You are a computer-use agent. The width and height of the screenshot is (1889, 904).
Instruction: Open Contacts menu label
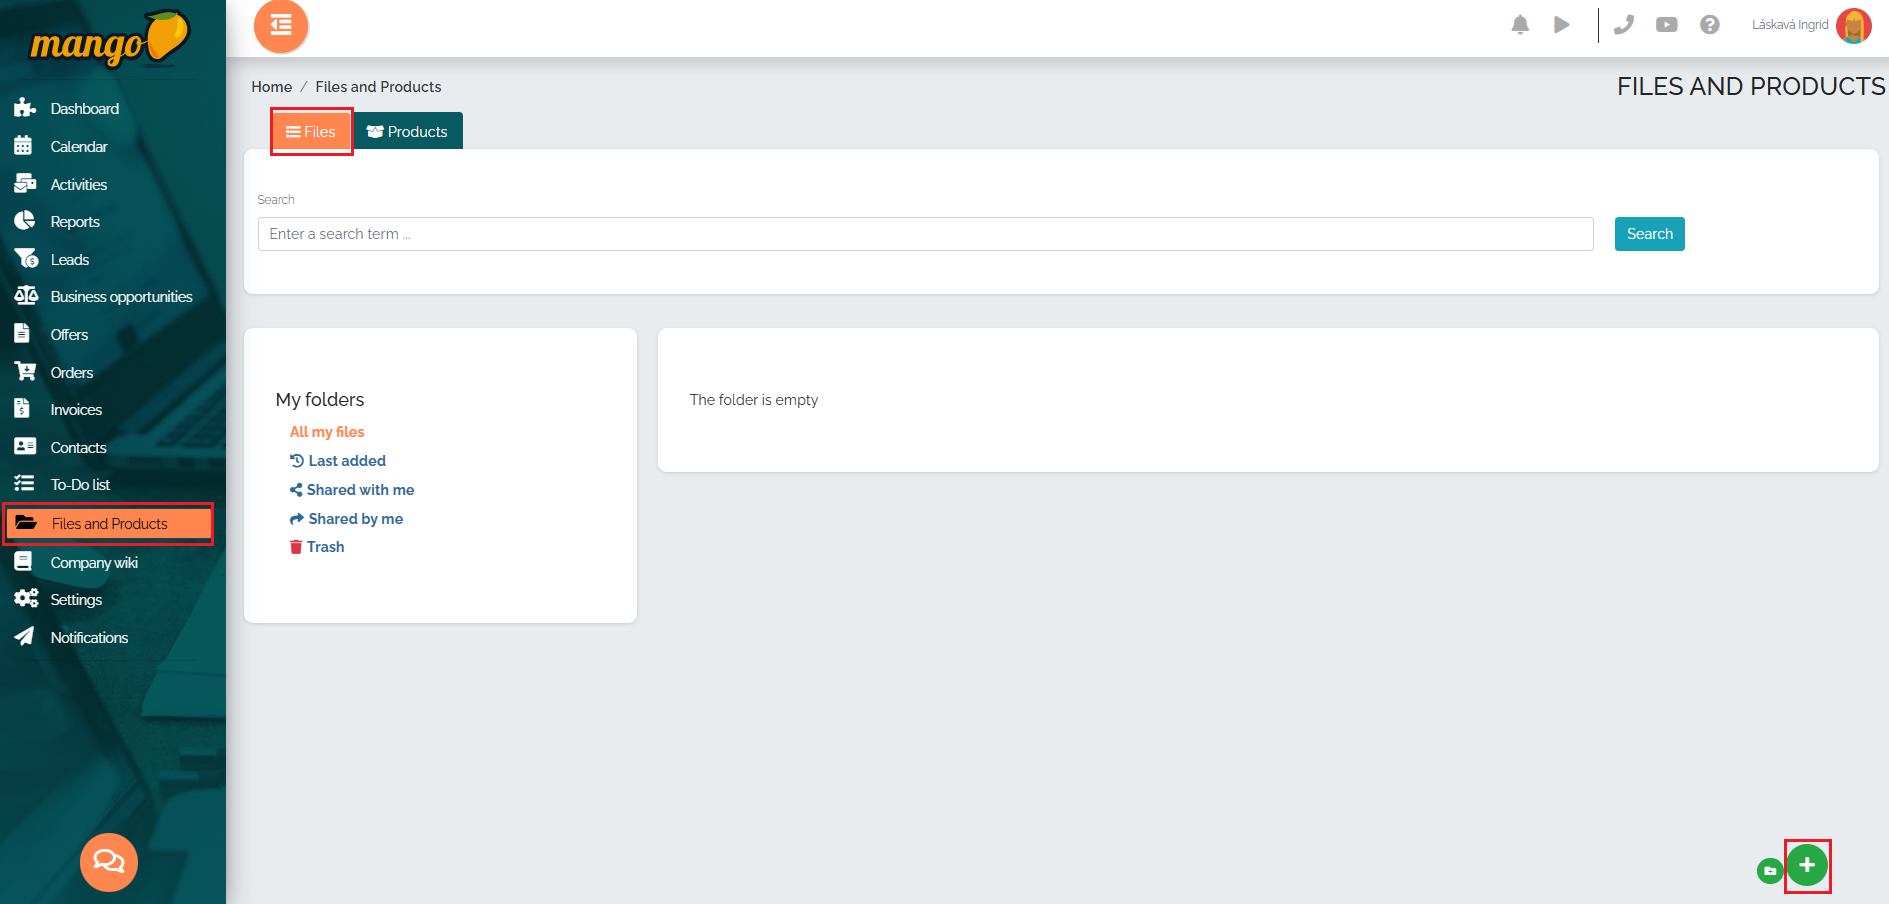pyautogui.click(x=78, y=447)
